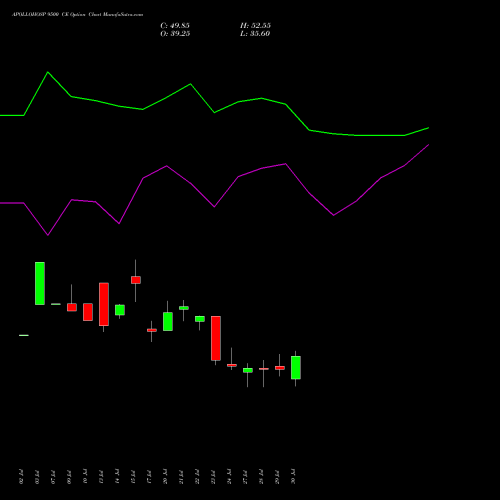Select the last green candle for 30 Jul
The width and height of the screenshot is (500, 500).
coord(296,368)
